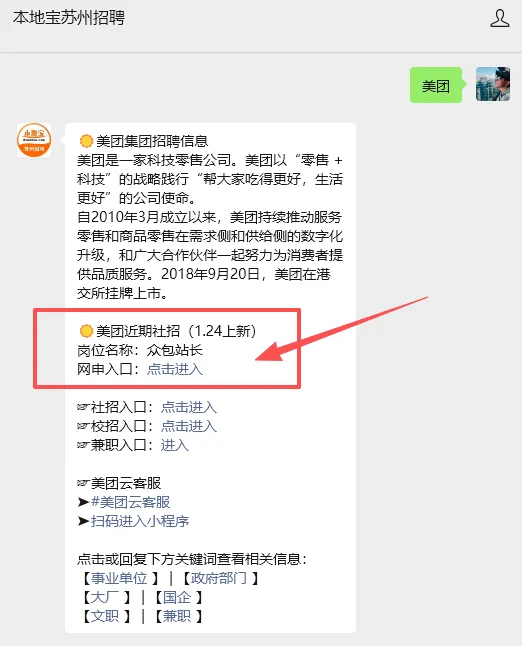Select the 事业单位 keyword link
Screen dimensions: 522x646
pyautogui.click(x=119, y=578)
